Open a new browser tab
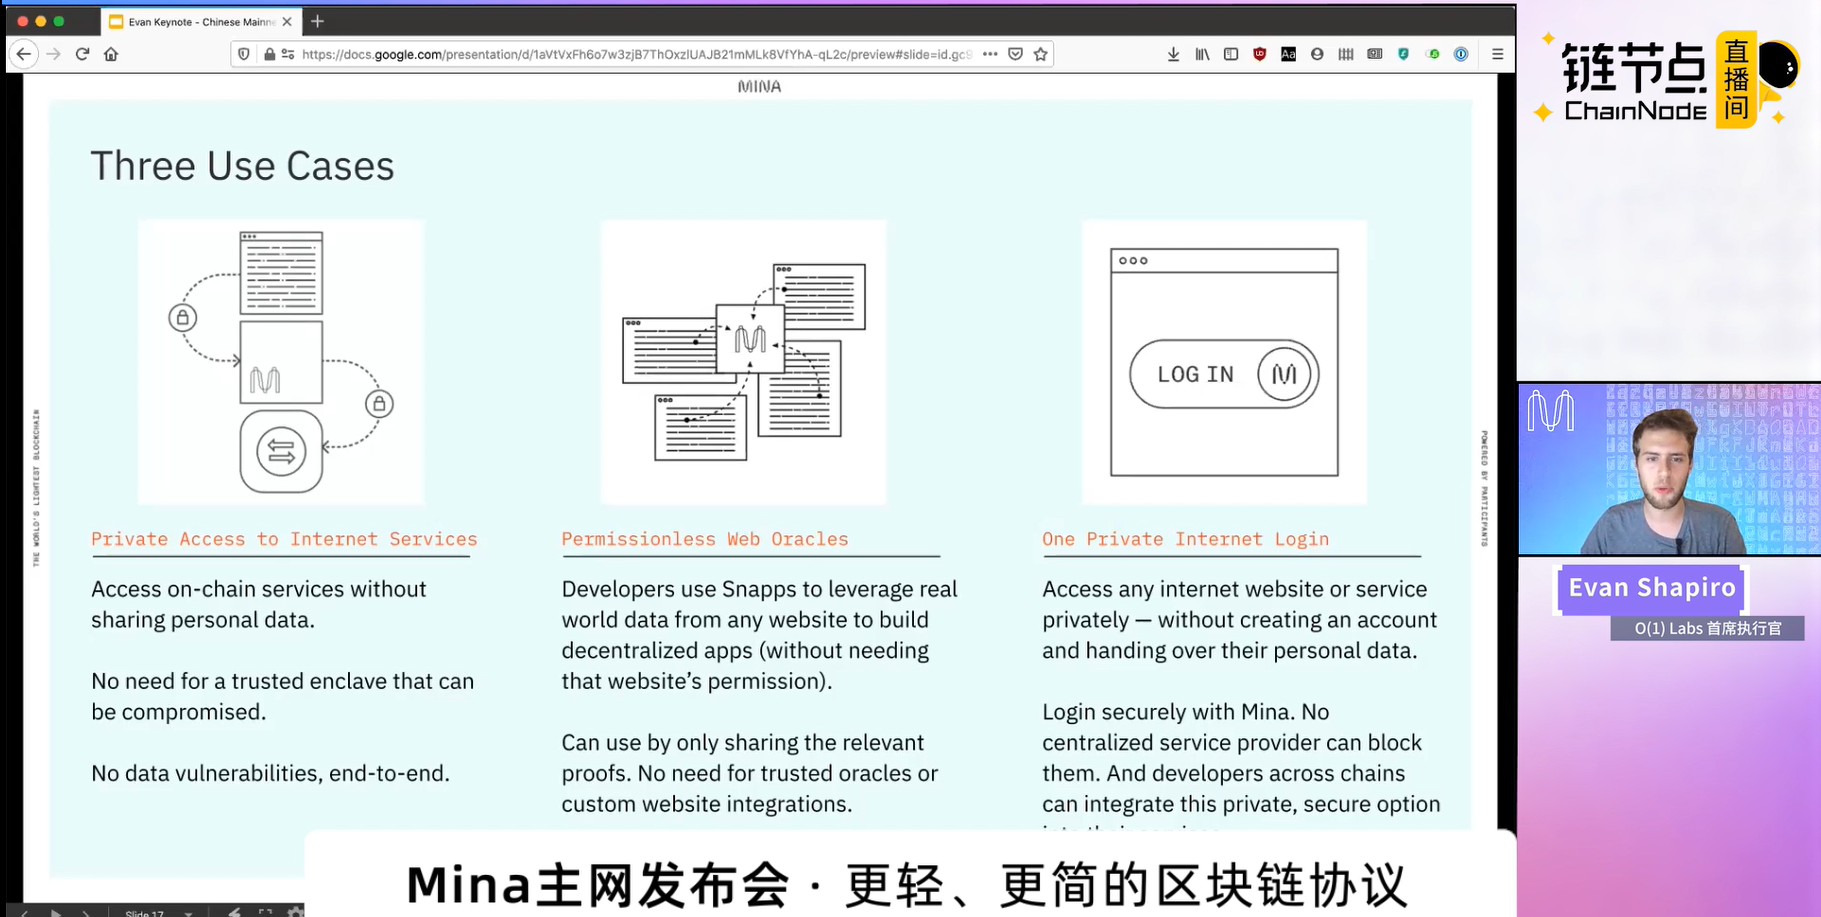 317,21
